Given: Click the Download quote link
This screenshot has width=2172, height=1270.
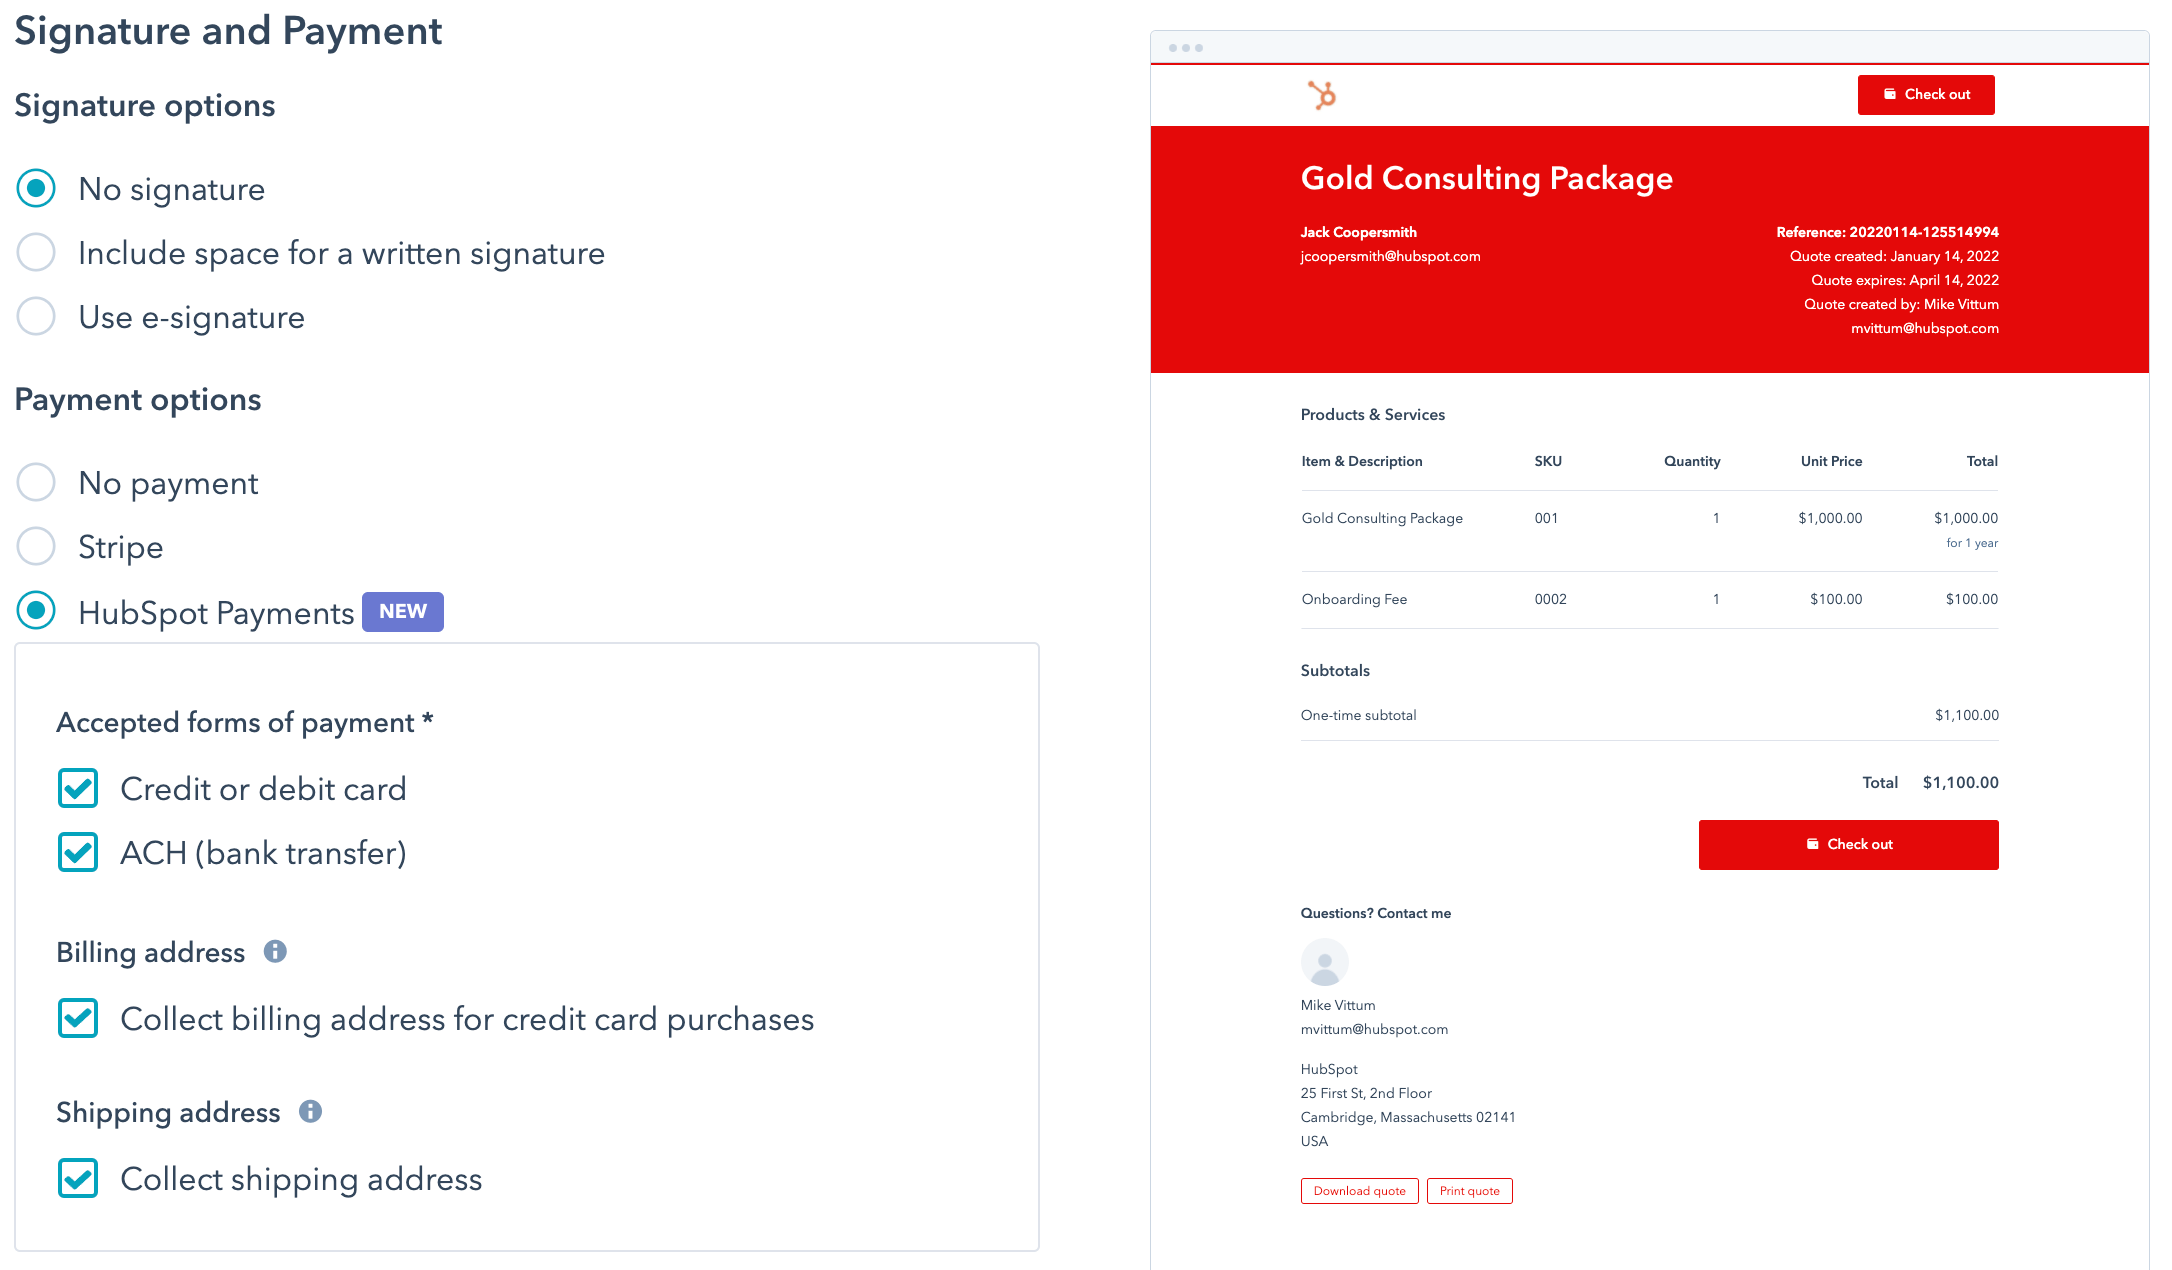Looking at the screenshot, I should pos(1357,1188).
